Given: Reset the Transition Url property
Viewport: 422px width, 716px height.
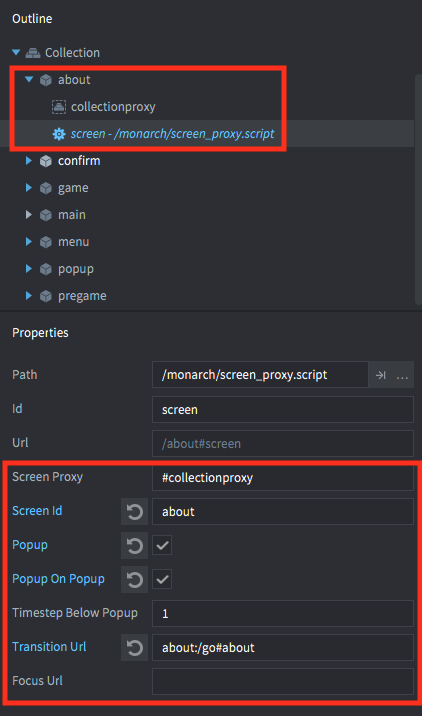Looking at the screenshot, I should pyautogui.click(x=134, y=647).
